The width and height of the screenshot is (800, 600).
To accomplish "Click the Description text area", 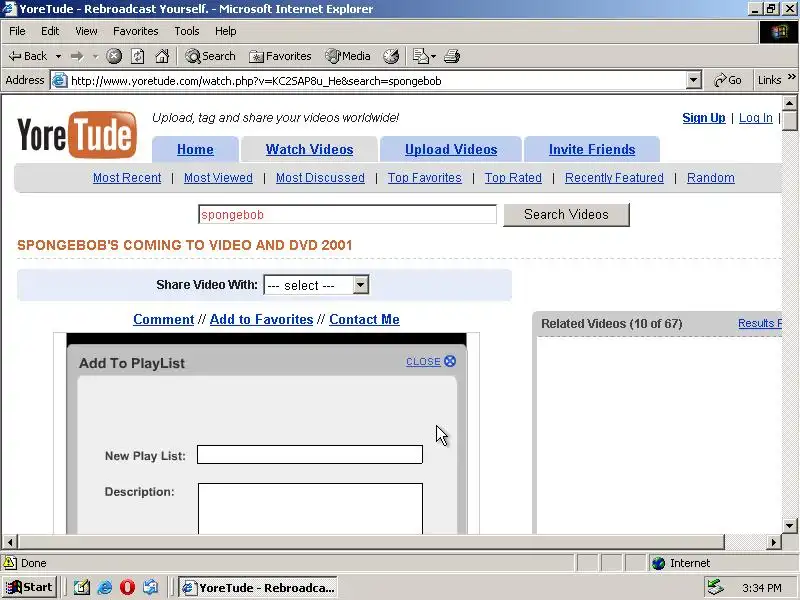I will click(310, 508).
